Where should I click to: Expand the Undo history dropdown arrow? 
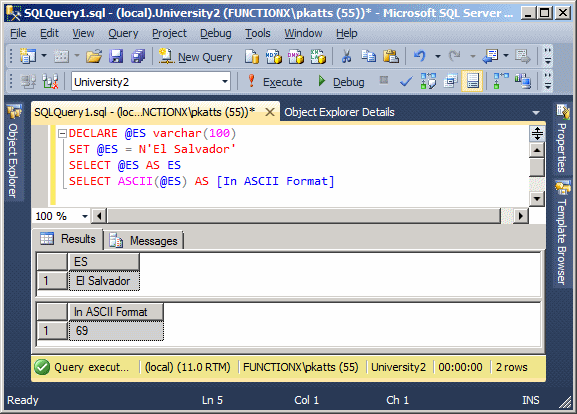click(438, 57)
